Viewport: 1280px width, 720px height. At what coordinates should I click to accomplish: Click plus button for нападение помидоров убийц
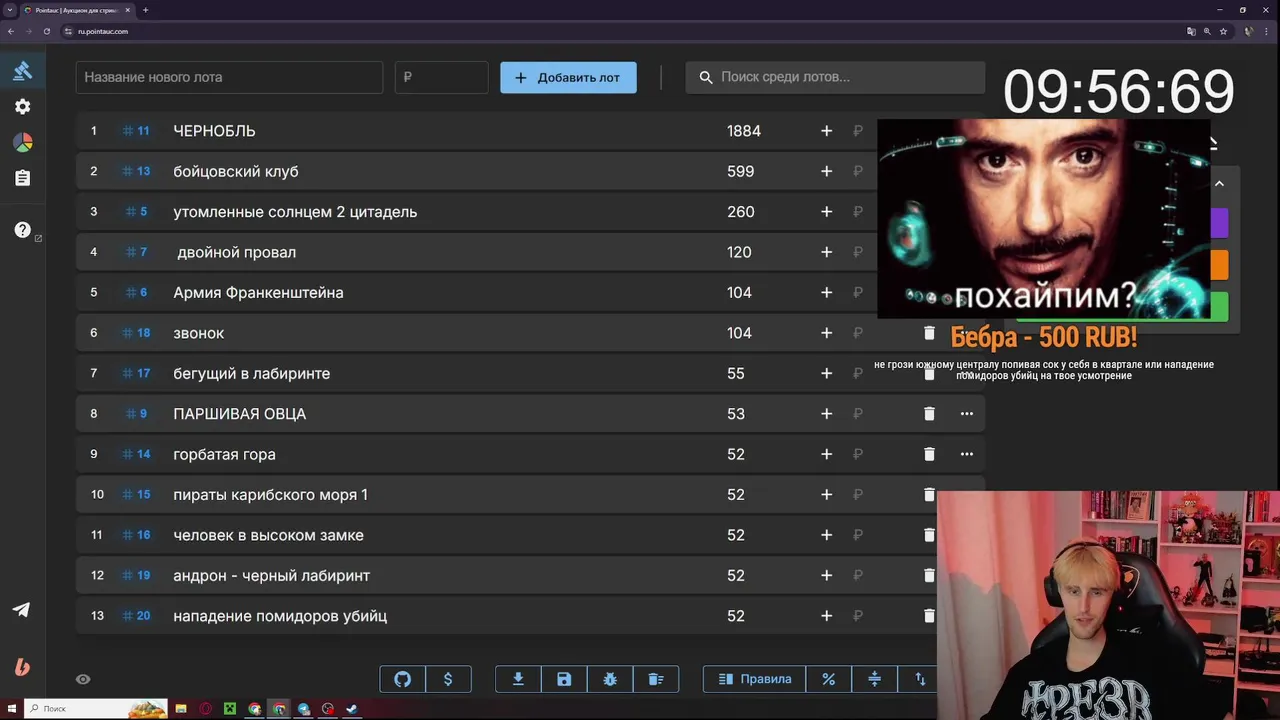pyautogui.click(x=826, y=616)
